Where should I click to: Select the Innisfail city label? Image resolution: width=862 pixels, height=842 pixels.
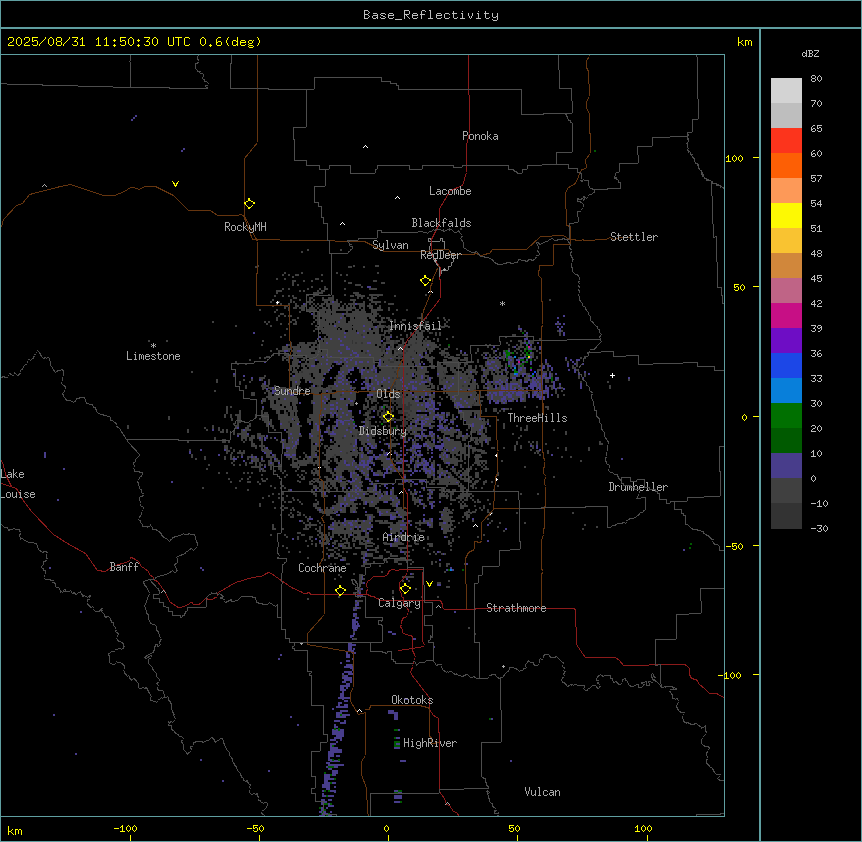click(x=415, y=326)
